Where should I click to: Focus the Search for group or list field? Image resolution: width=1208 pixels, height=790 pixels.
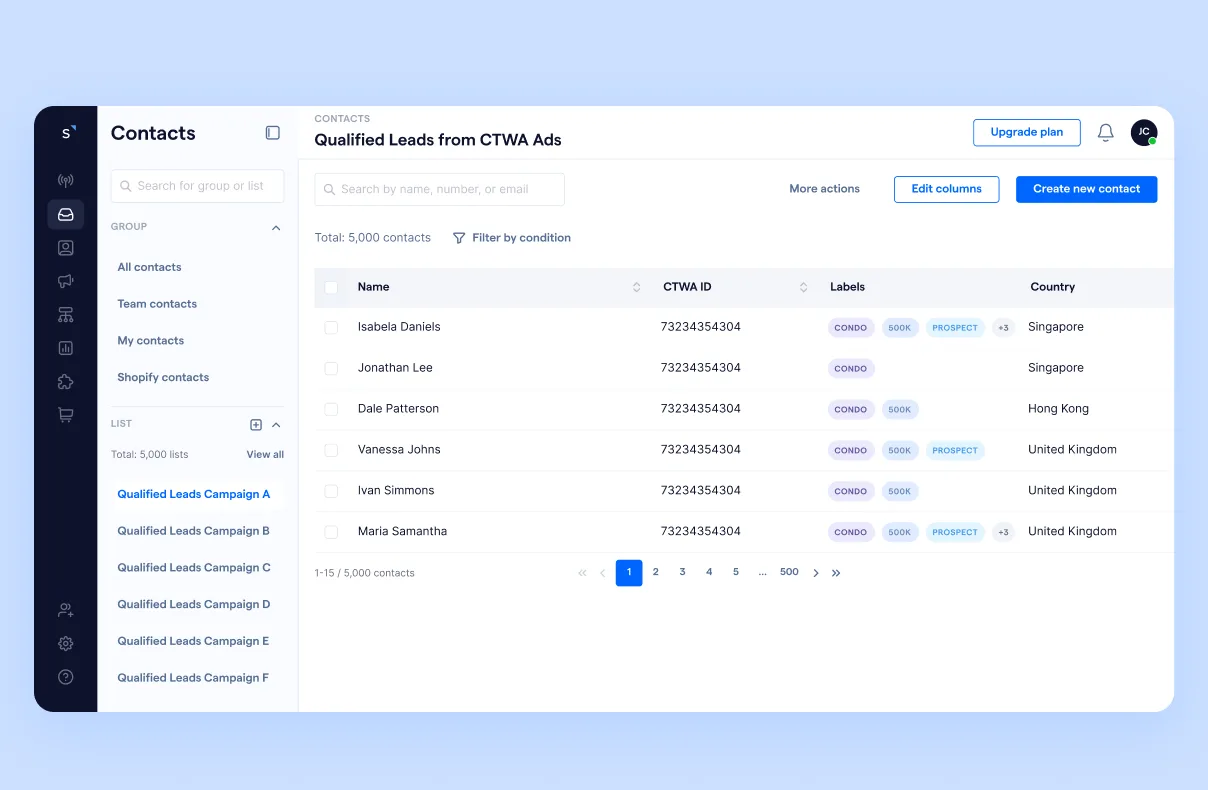(197, 186)
